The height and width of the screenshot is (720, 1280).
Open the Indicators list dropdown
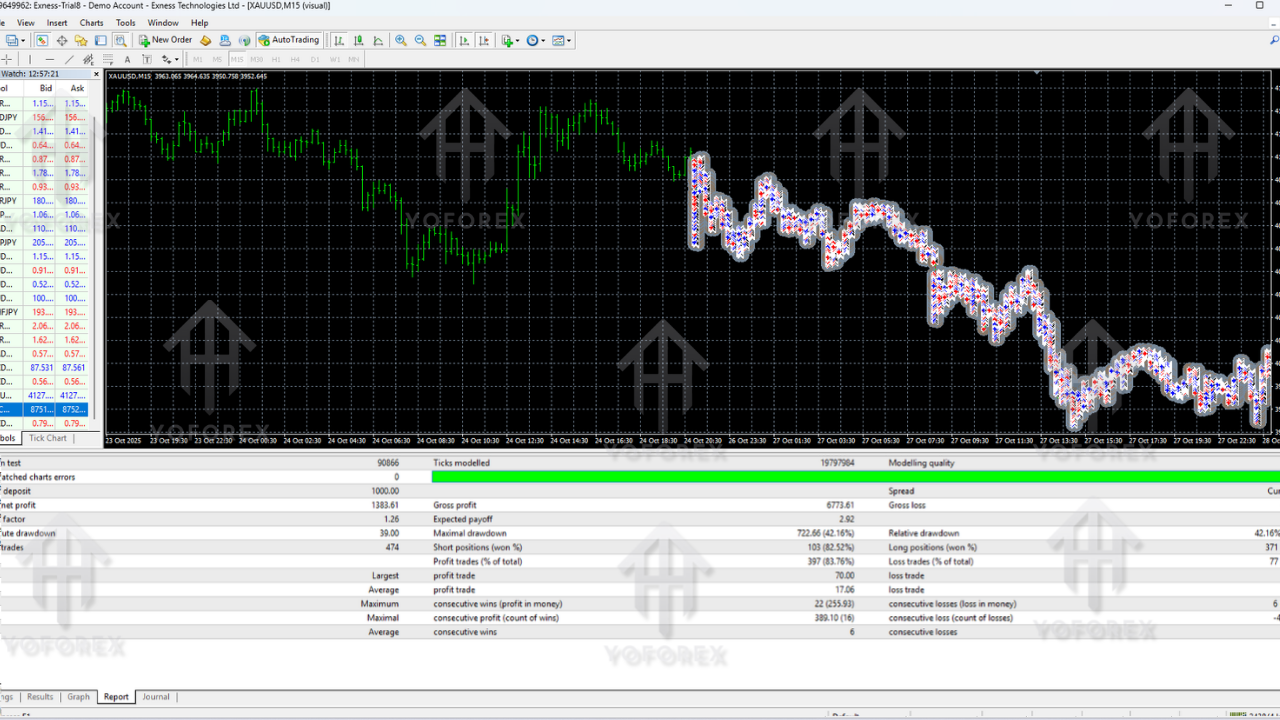pos(509,41)
